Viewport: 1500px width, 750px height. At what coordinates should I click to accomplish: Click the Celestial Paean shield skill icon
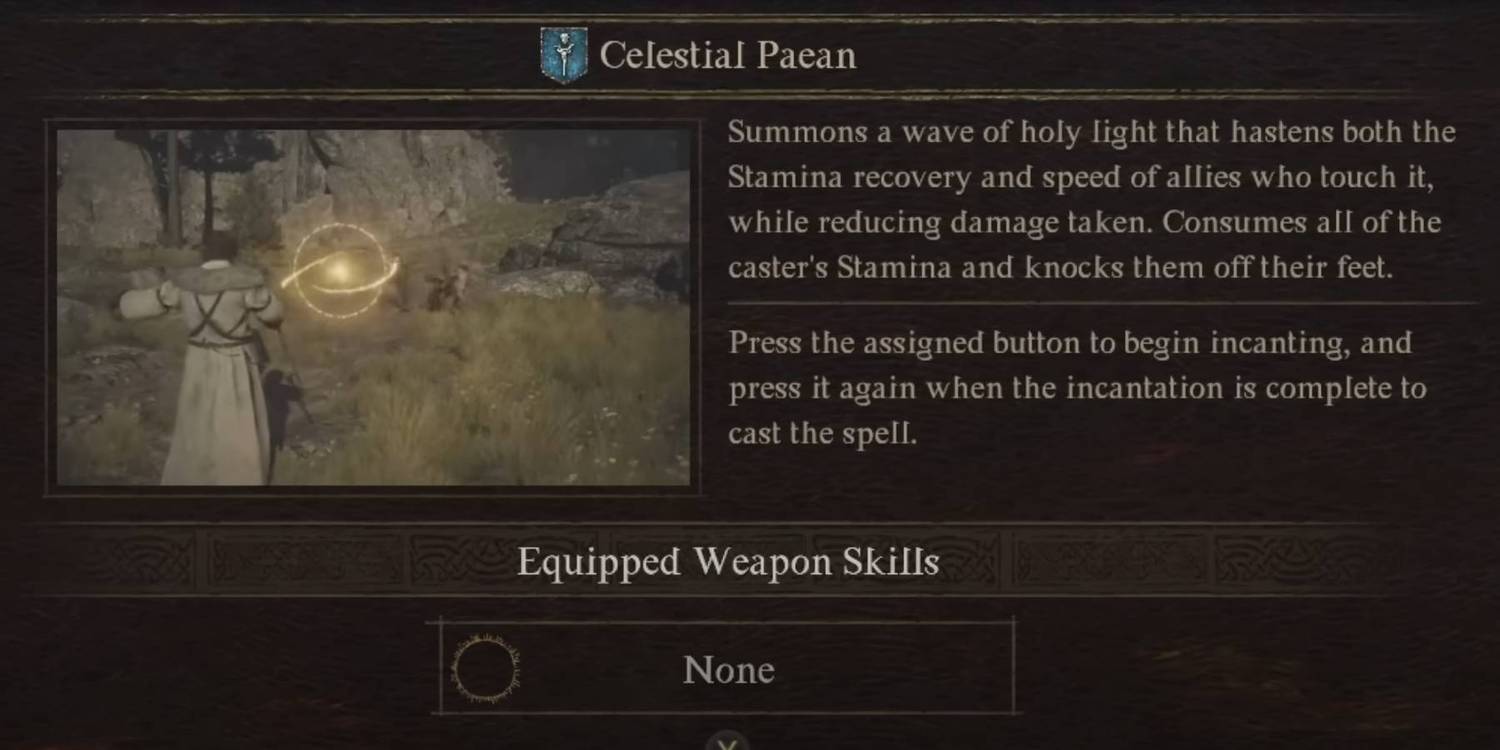(x=563, y=55)
